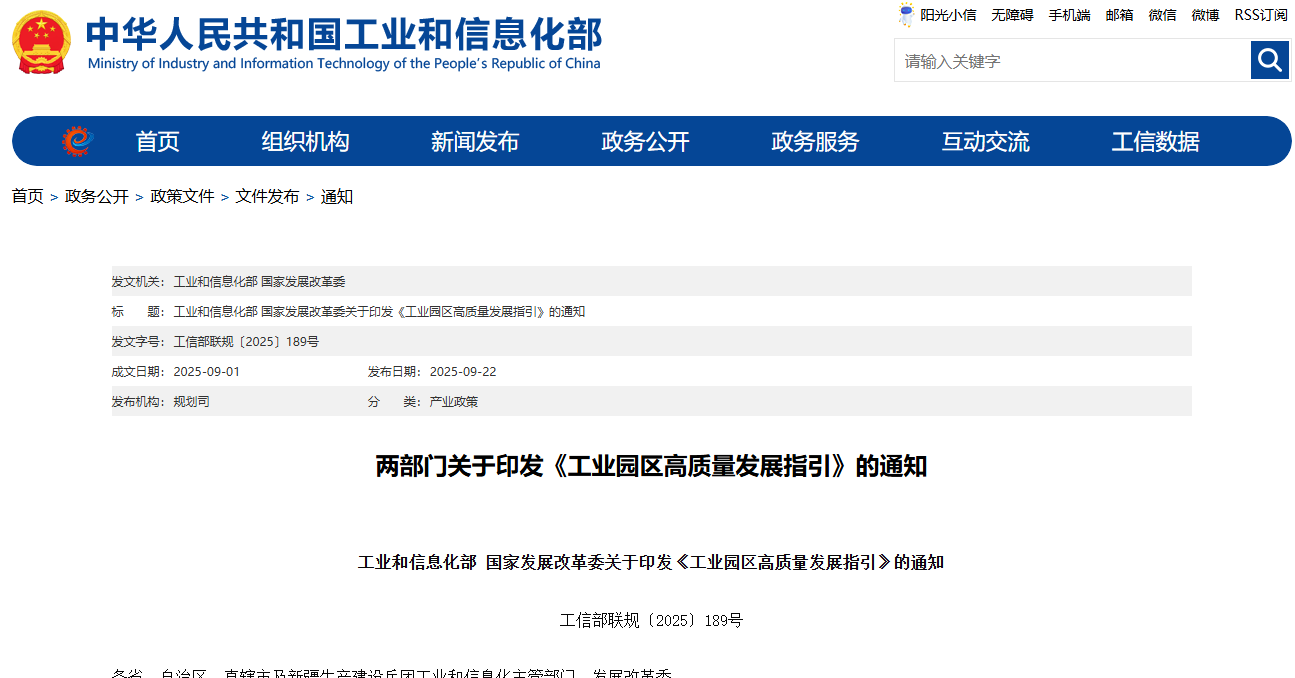Open the 手机端 mobile version link
The width and height of the screenshot is (1295, 678).
(1069, 15)
